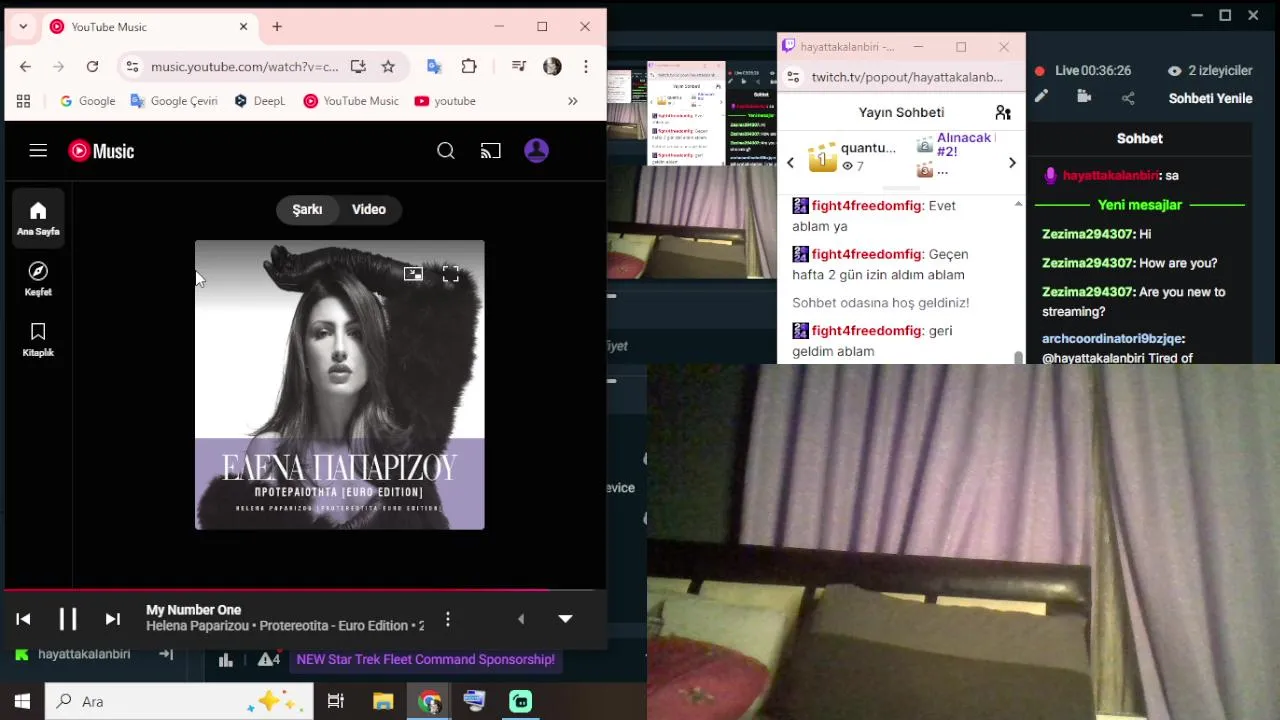Image resolution: width=1280 pixels, height=720 pixels.
Task: Click the miniplayer icon on album art
Action: pos(413,274)
